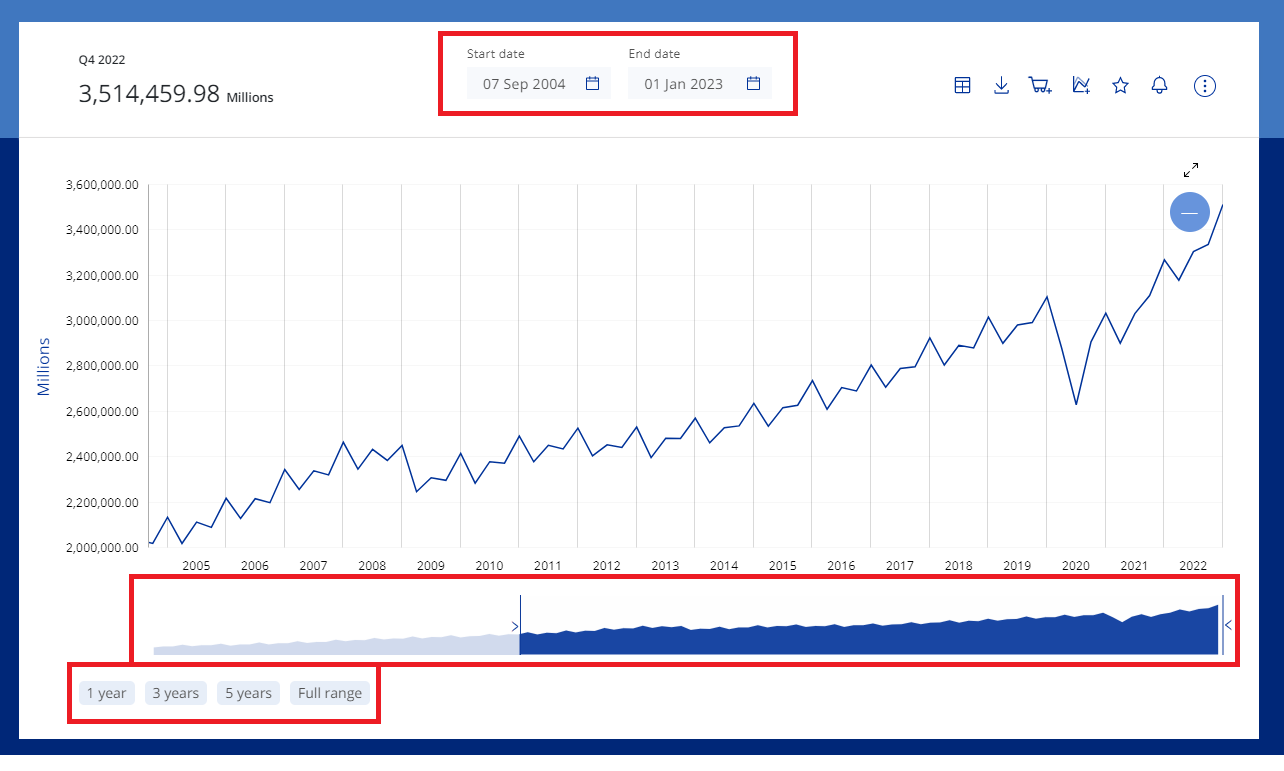Click the right handle of the range slider
The height and width of the screenshot is (771, 1284).
1224,624
